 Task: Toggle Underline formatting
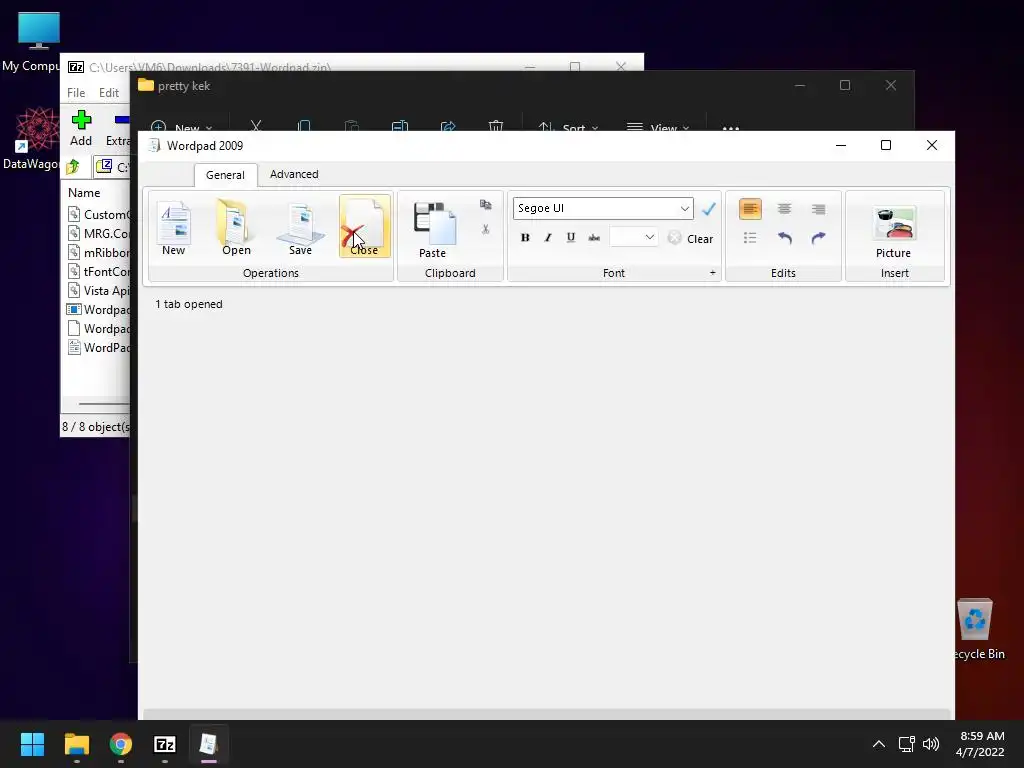(x=571, y=238)
